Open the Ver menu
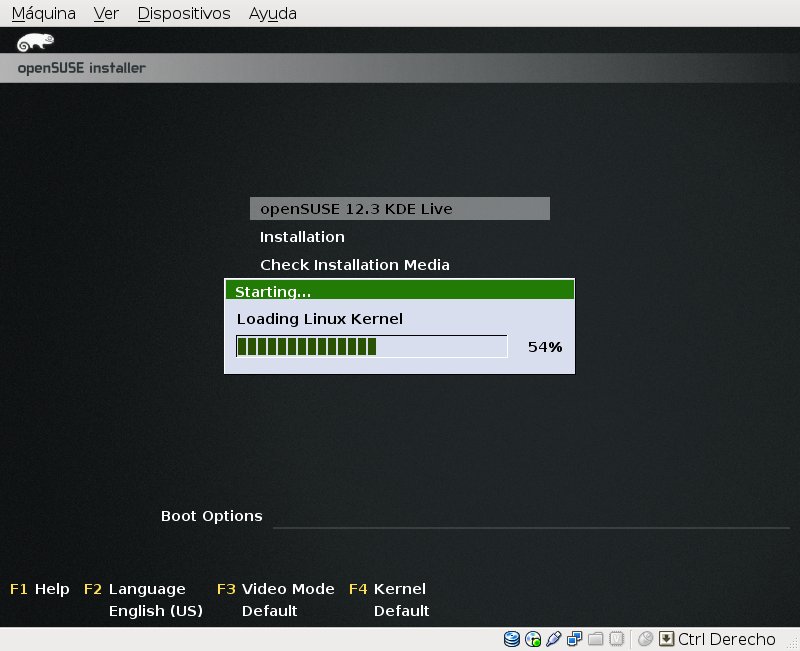The height and width of the screenshot is (651, 800). [x=106, y=13]
